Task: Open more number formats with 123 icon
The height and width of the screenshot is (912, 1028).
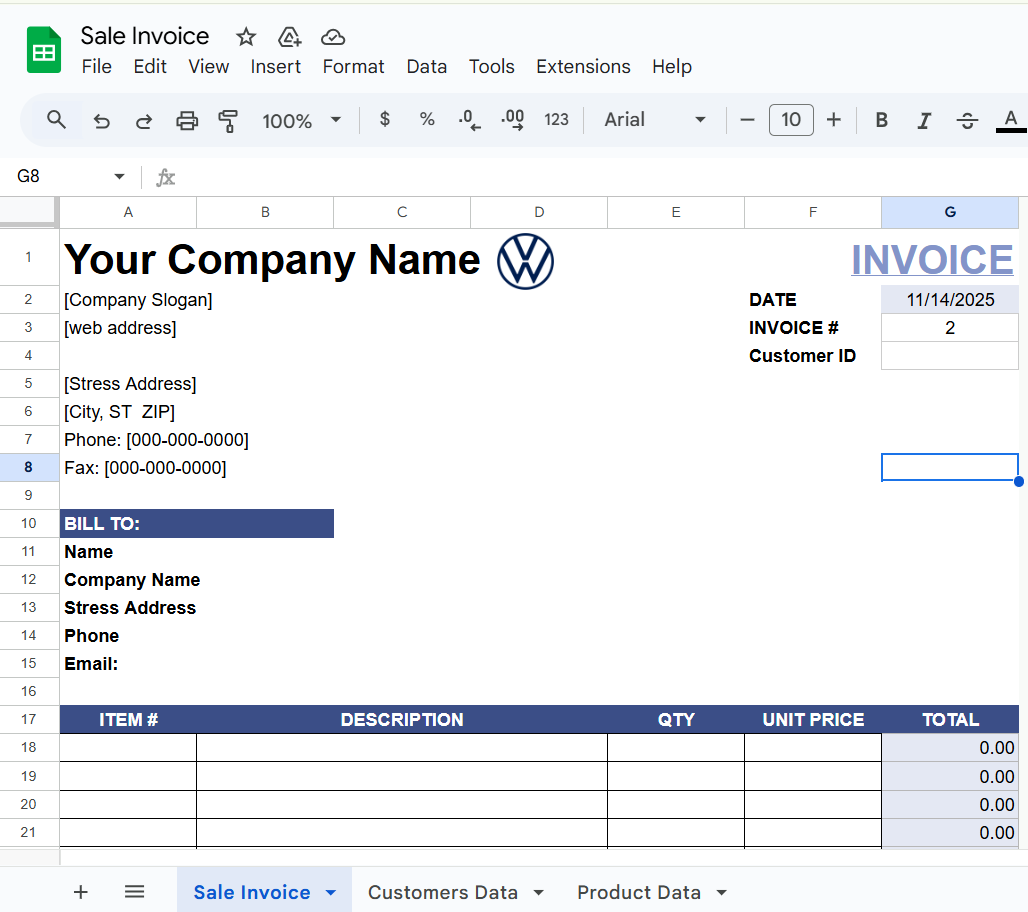Action: pos(556,120)
